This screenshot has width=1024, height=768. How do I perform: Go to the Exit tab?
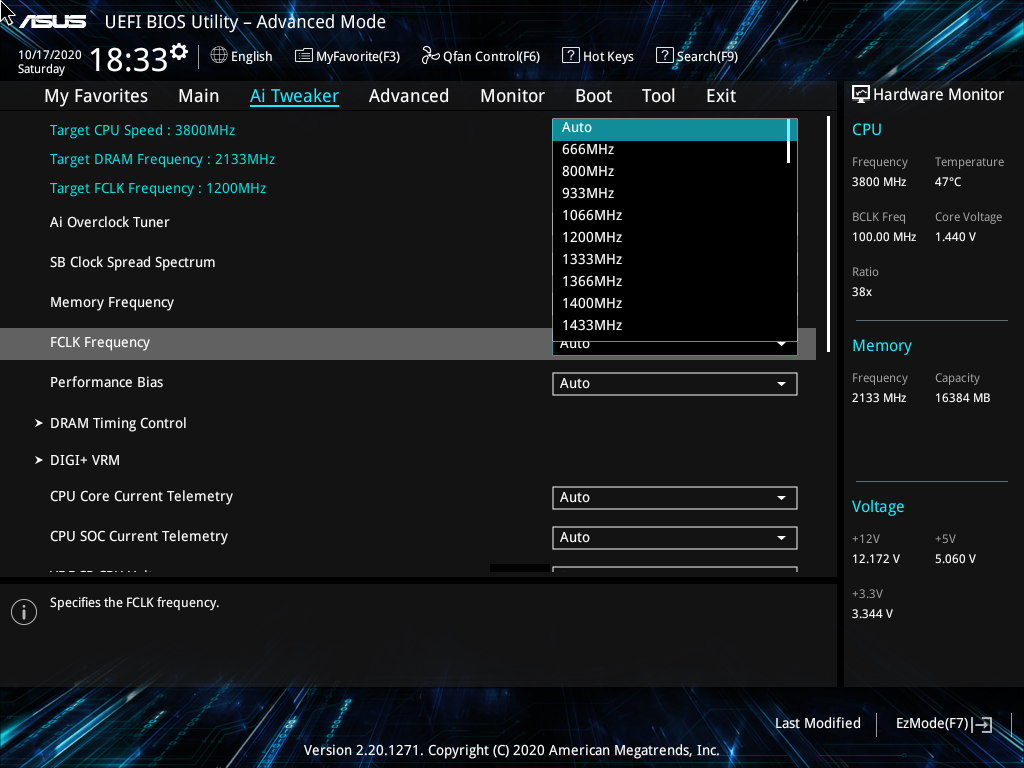(721, 96)
